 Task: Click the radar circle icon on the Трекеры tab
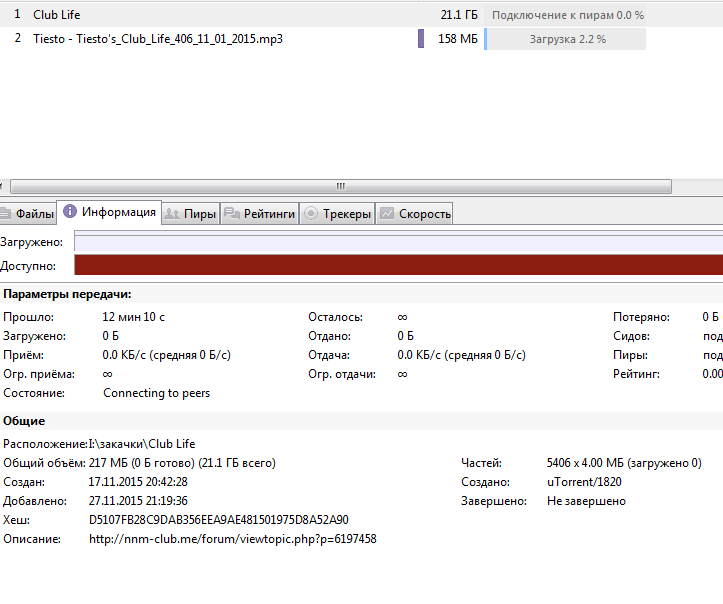click(311, 213)
